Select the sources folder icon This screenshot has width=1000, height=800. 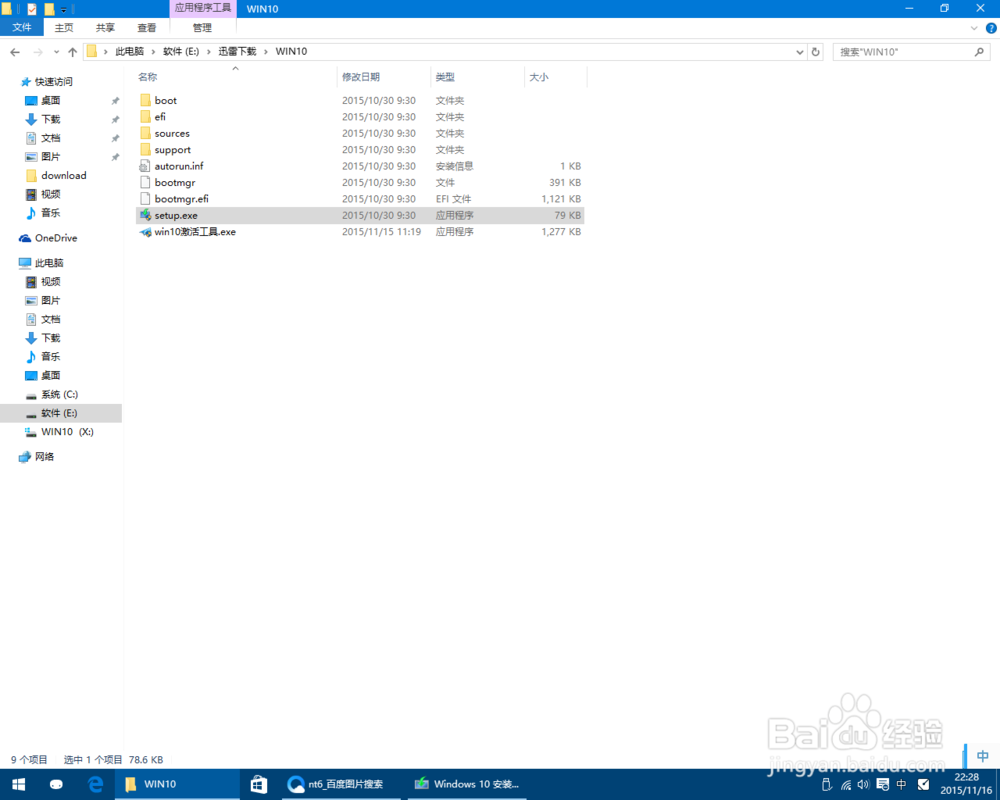[x=145, y=133]
